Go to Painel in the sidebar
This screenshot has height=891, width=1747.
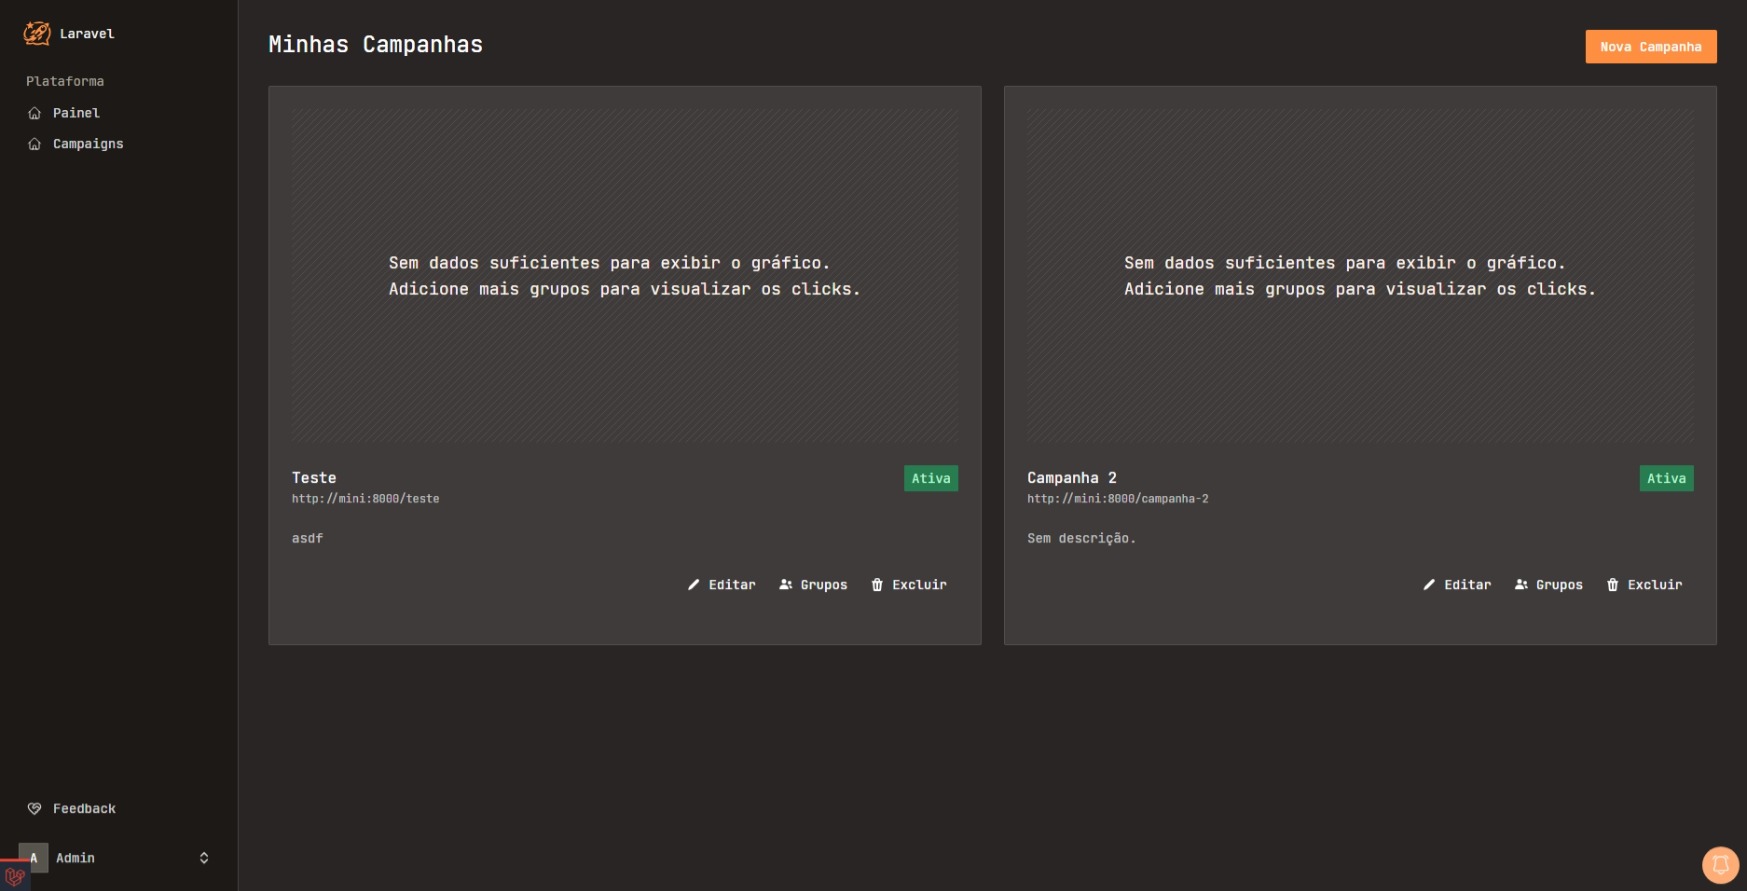(76, 113)
